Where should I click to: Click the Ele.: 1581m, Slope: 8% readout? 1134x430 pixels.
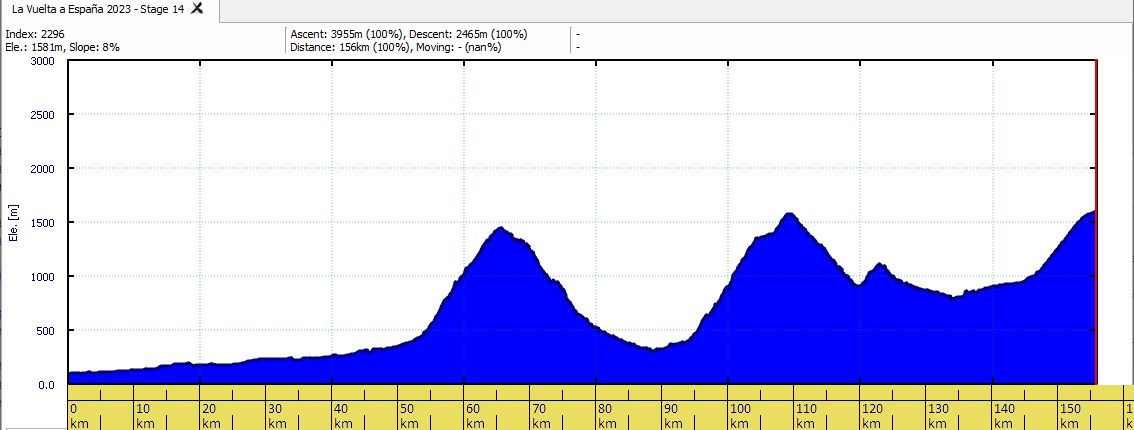pyautogui.click(x=62, y=47)
